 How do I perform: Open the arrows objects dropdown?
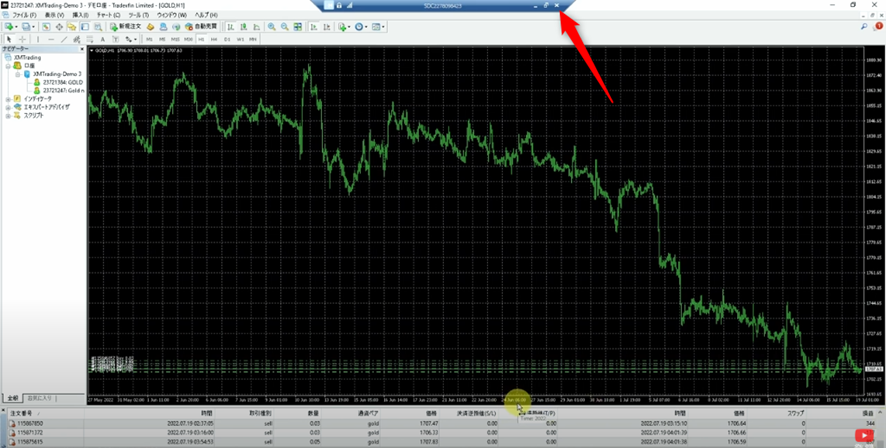click(131, 39)
